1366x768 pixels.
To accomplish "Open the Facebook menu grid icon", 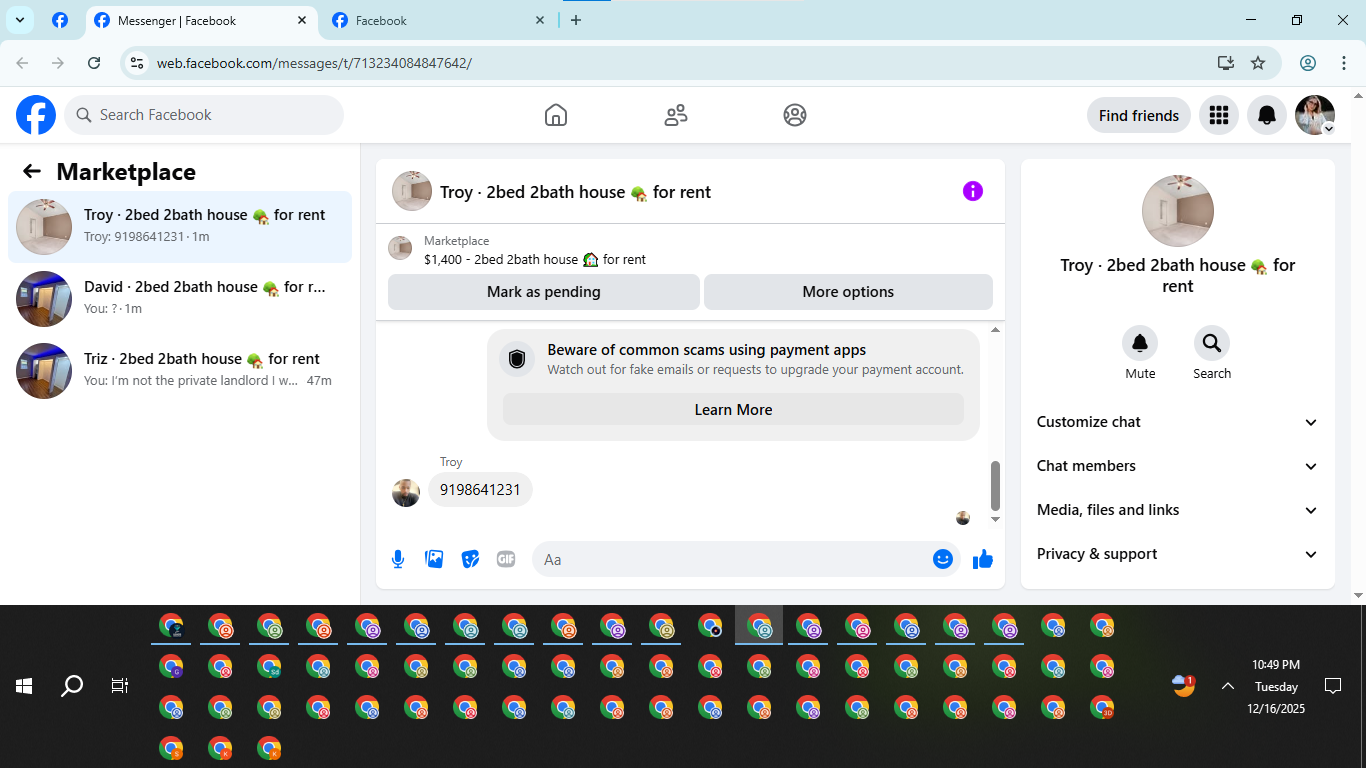I will tap(1218, 115).
